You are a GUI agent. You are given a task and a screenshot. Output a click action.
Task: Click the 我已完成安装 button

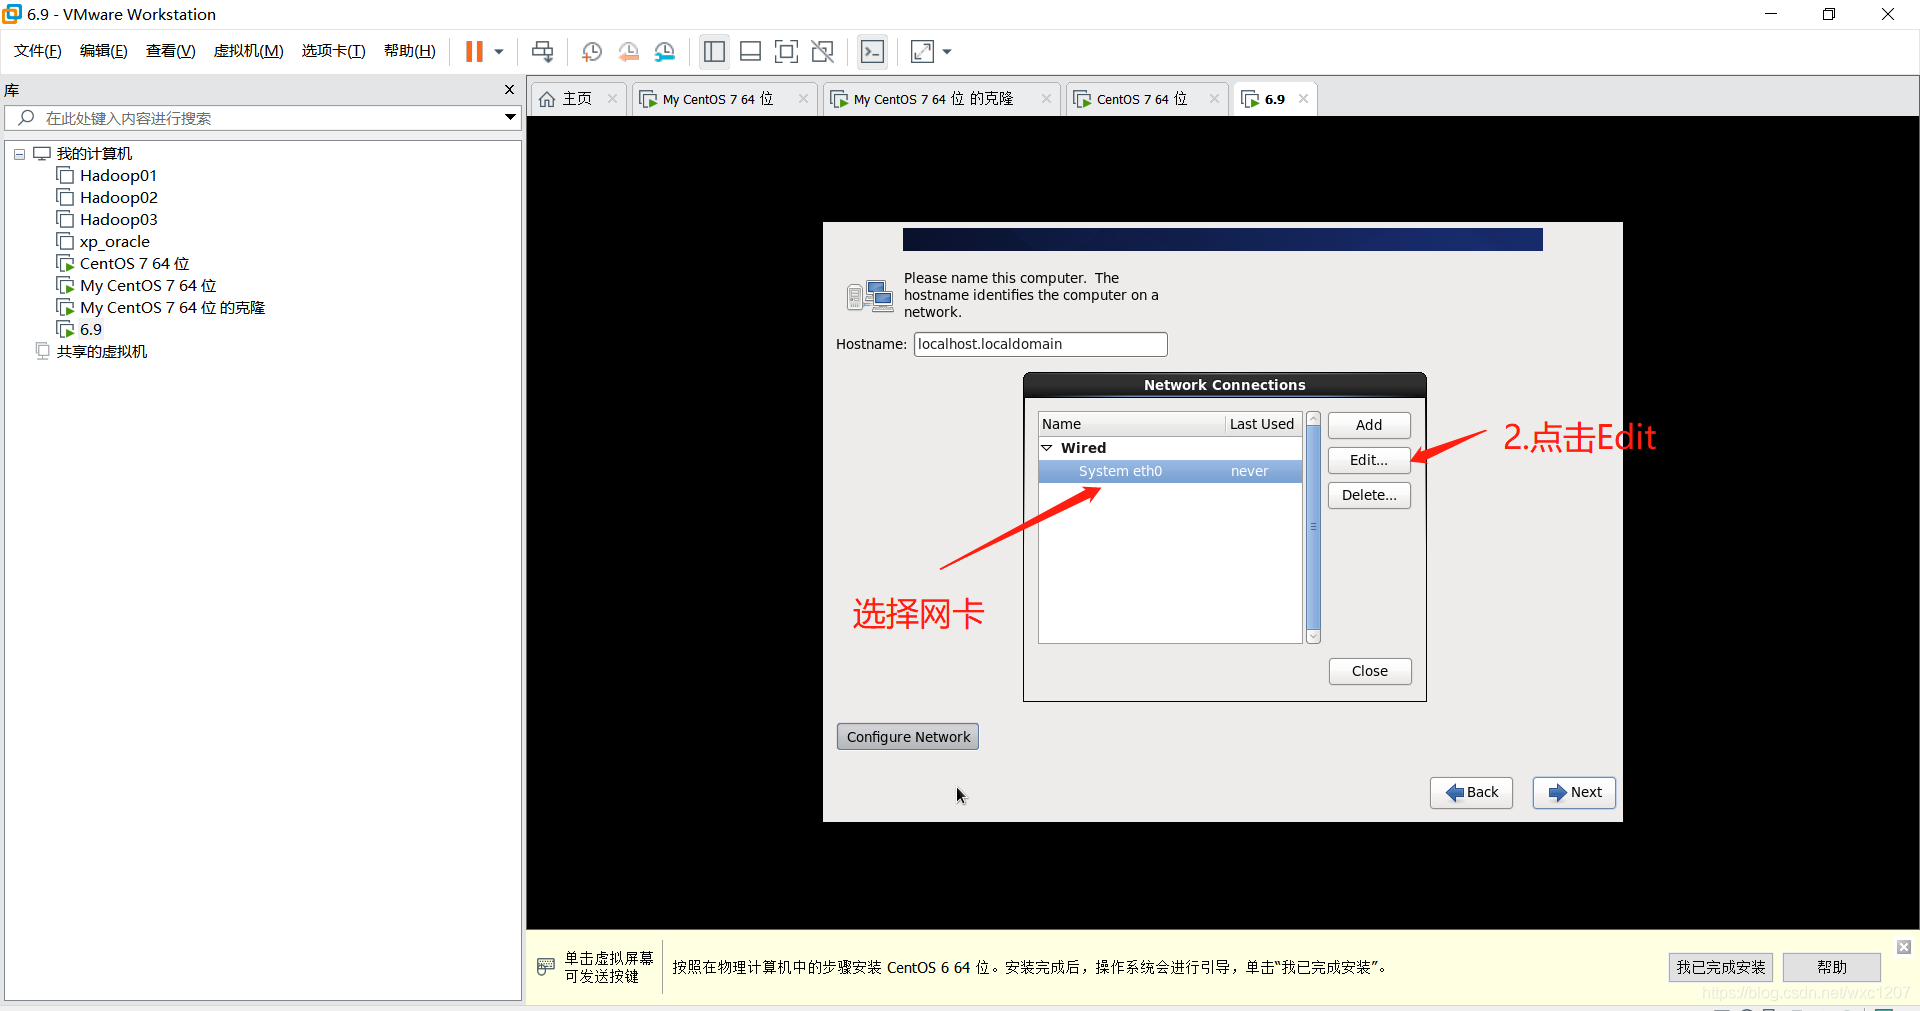point(1721,967)
